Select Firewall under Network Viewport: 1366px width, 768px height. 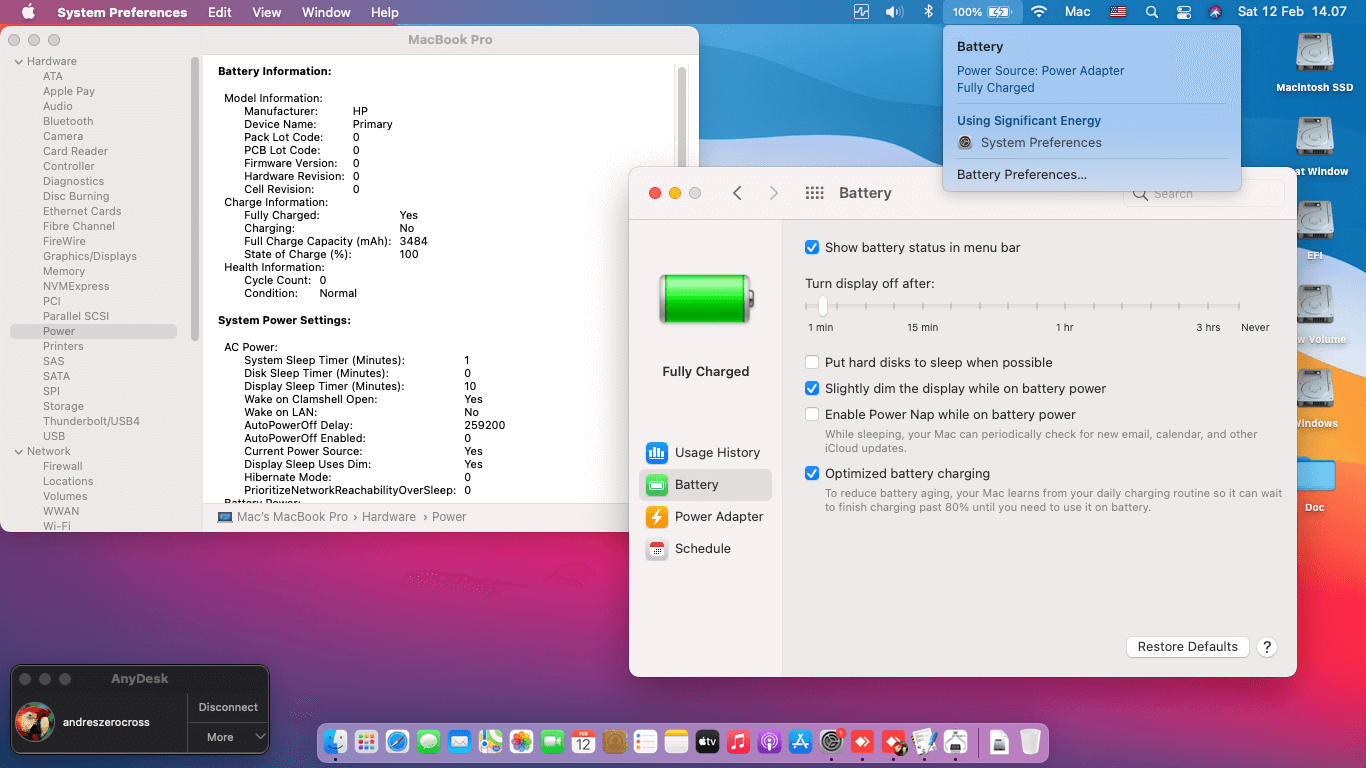tap(63, 466)
